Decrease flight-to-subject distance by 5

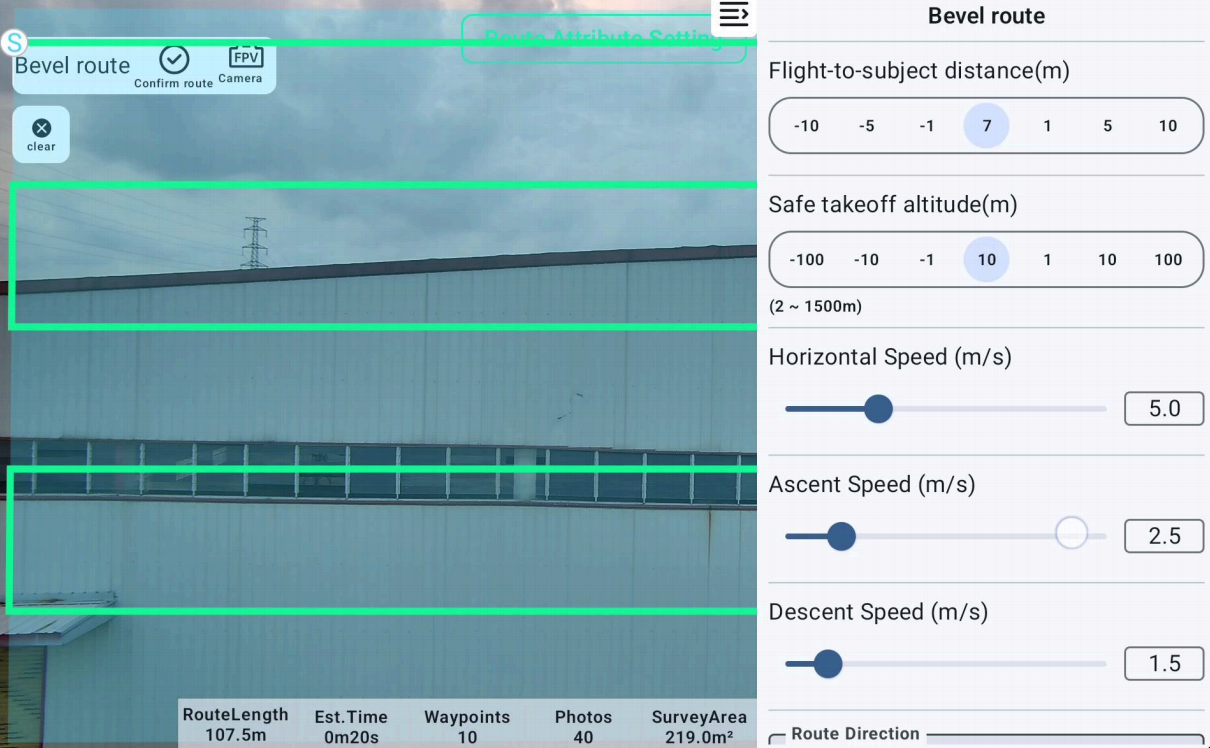866,126
